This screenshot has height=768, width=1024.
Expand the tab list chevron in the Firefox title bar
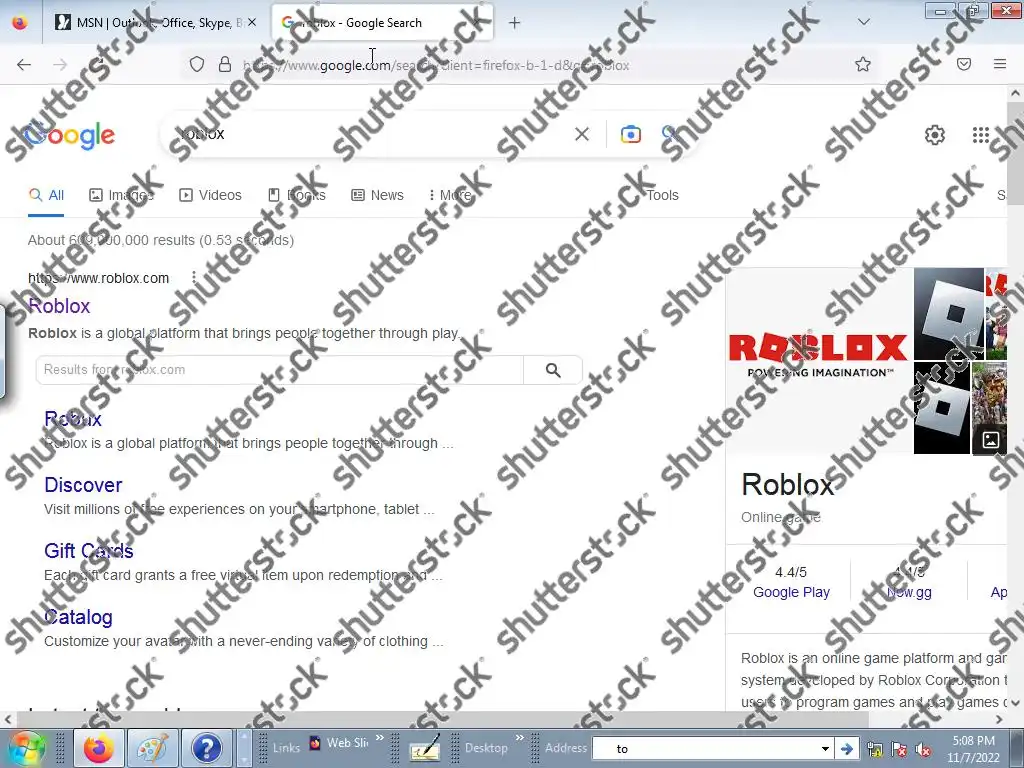pyautogui.click(x=863, y=22)
